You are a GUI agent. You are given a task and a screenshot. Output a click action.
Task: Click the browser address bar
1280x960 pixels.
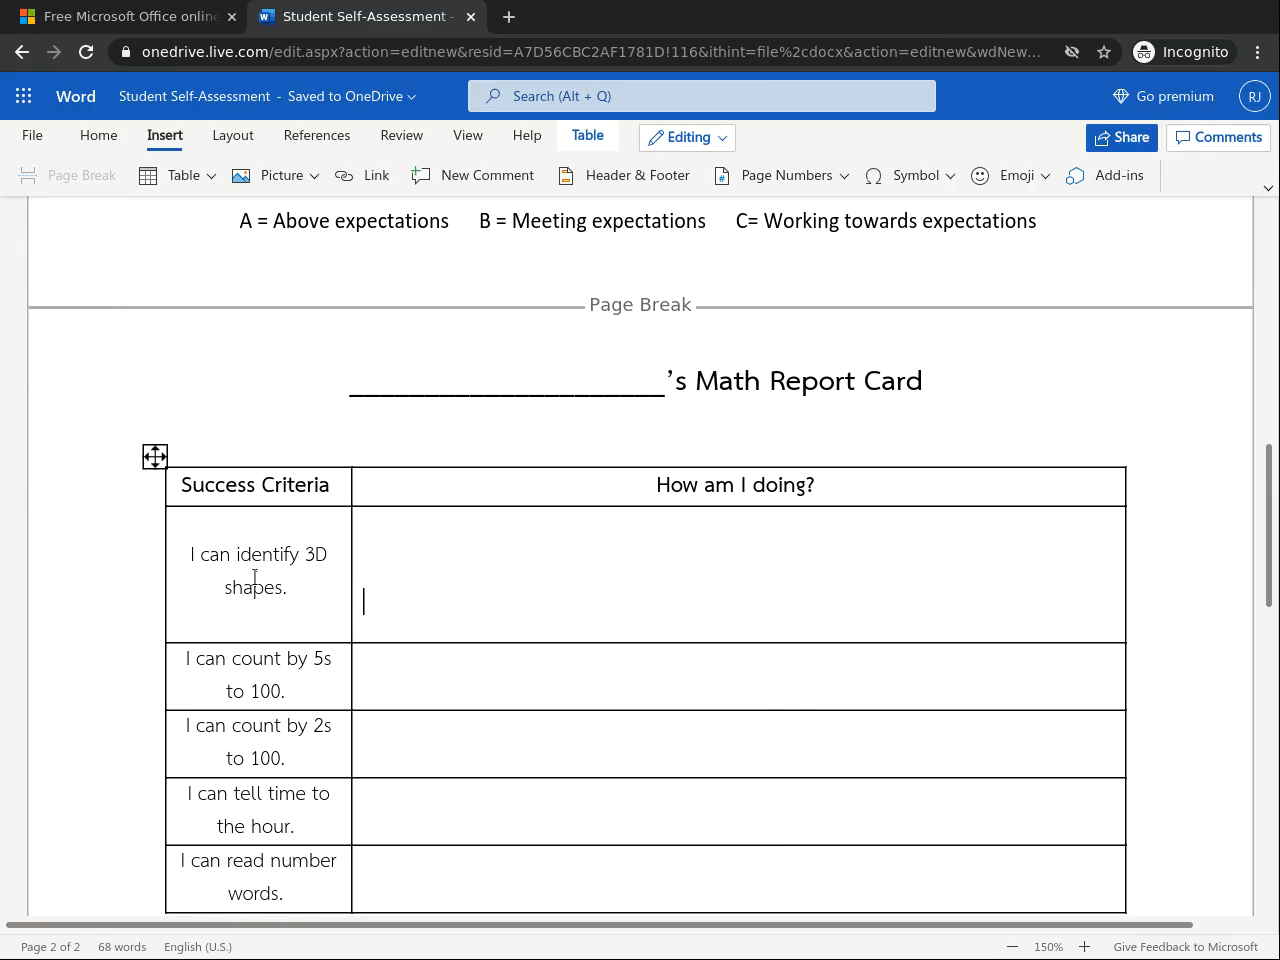click(x=591, y=52)
